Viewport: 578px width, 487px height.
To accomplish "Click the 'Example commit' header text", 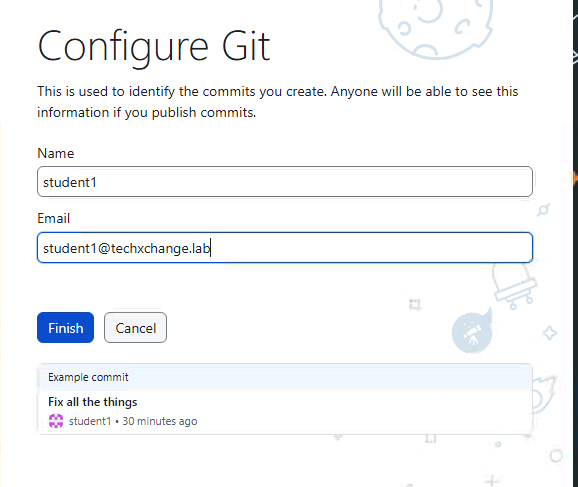I will (x=88, y=377).
